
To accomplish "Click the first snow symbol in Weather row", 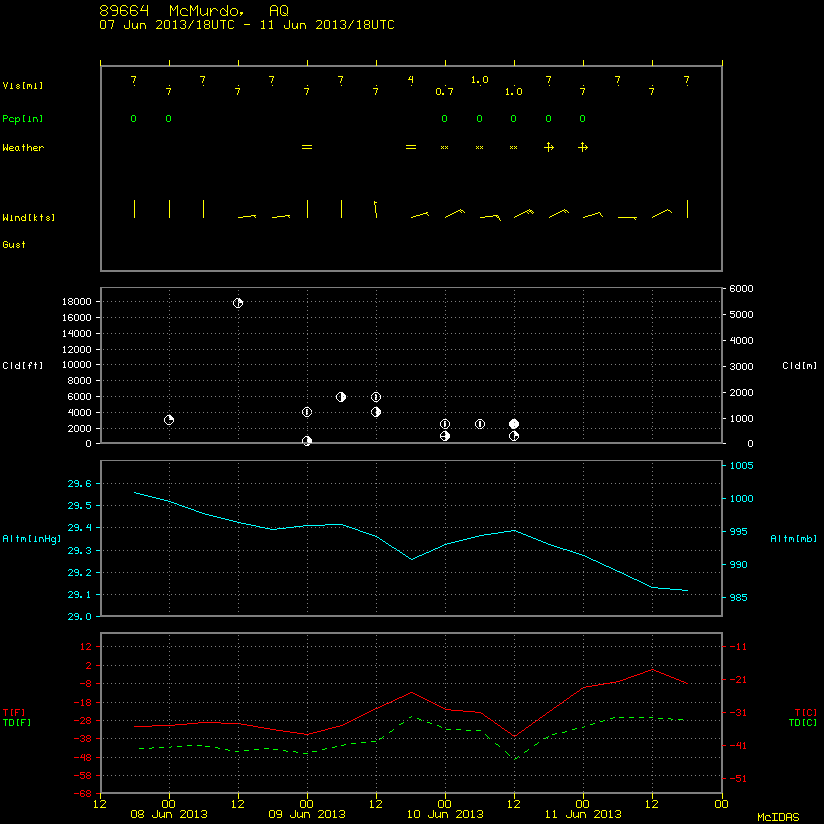I will click(445, 148).
